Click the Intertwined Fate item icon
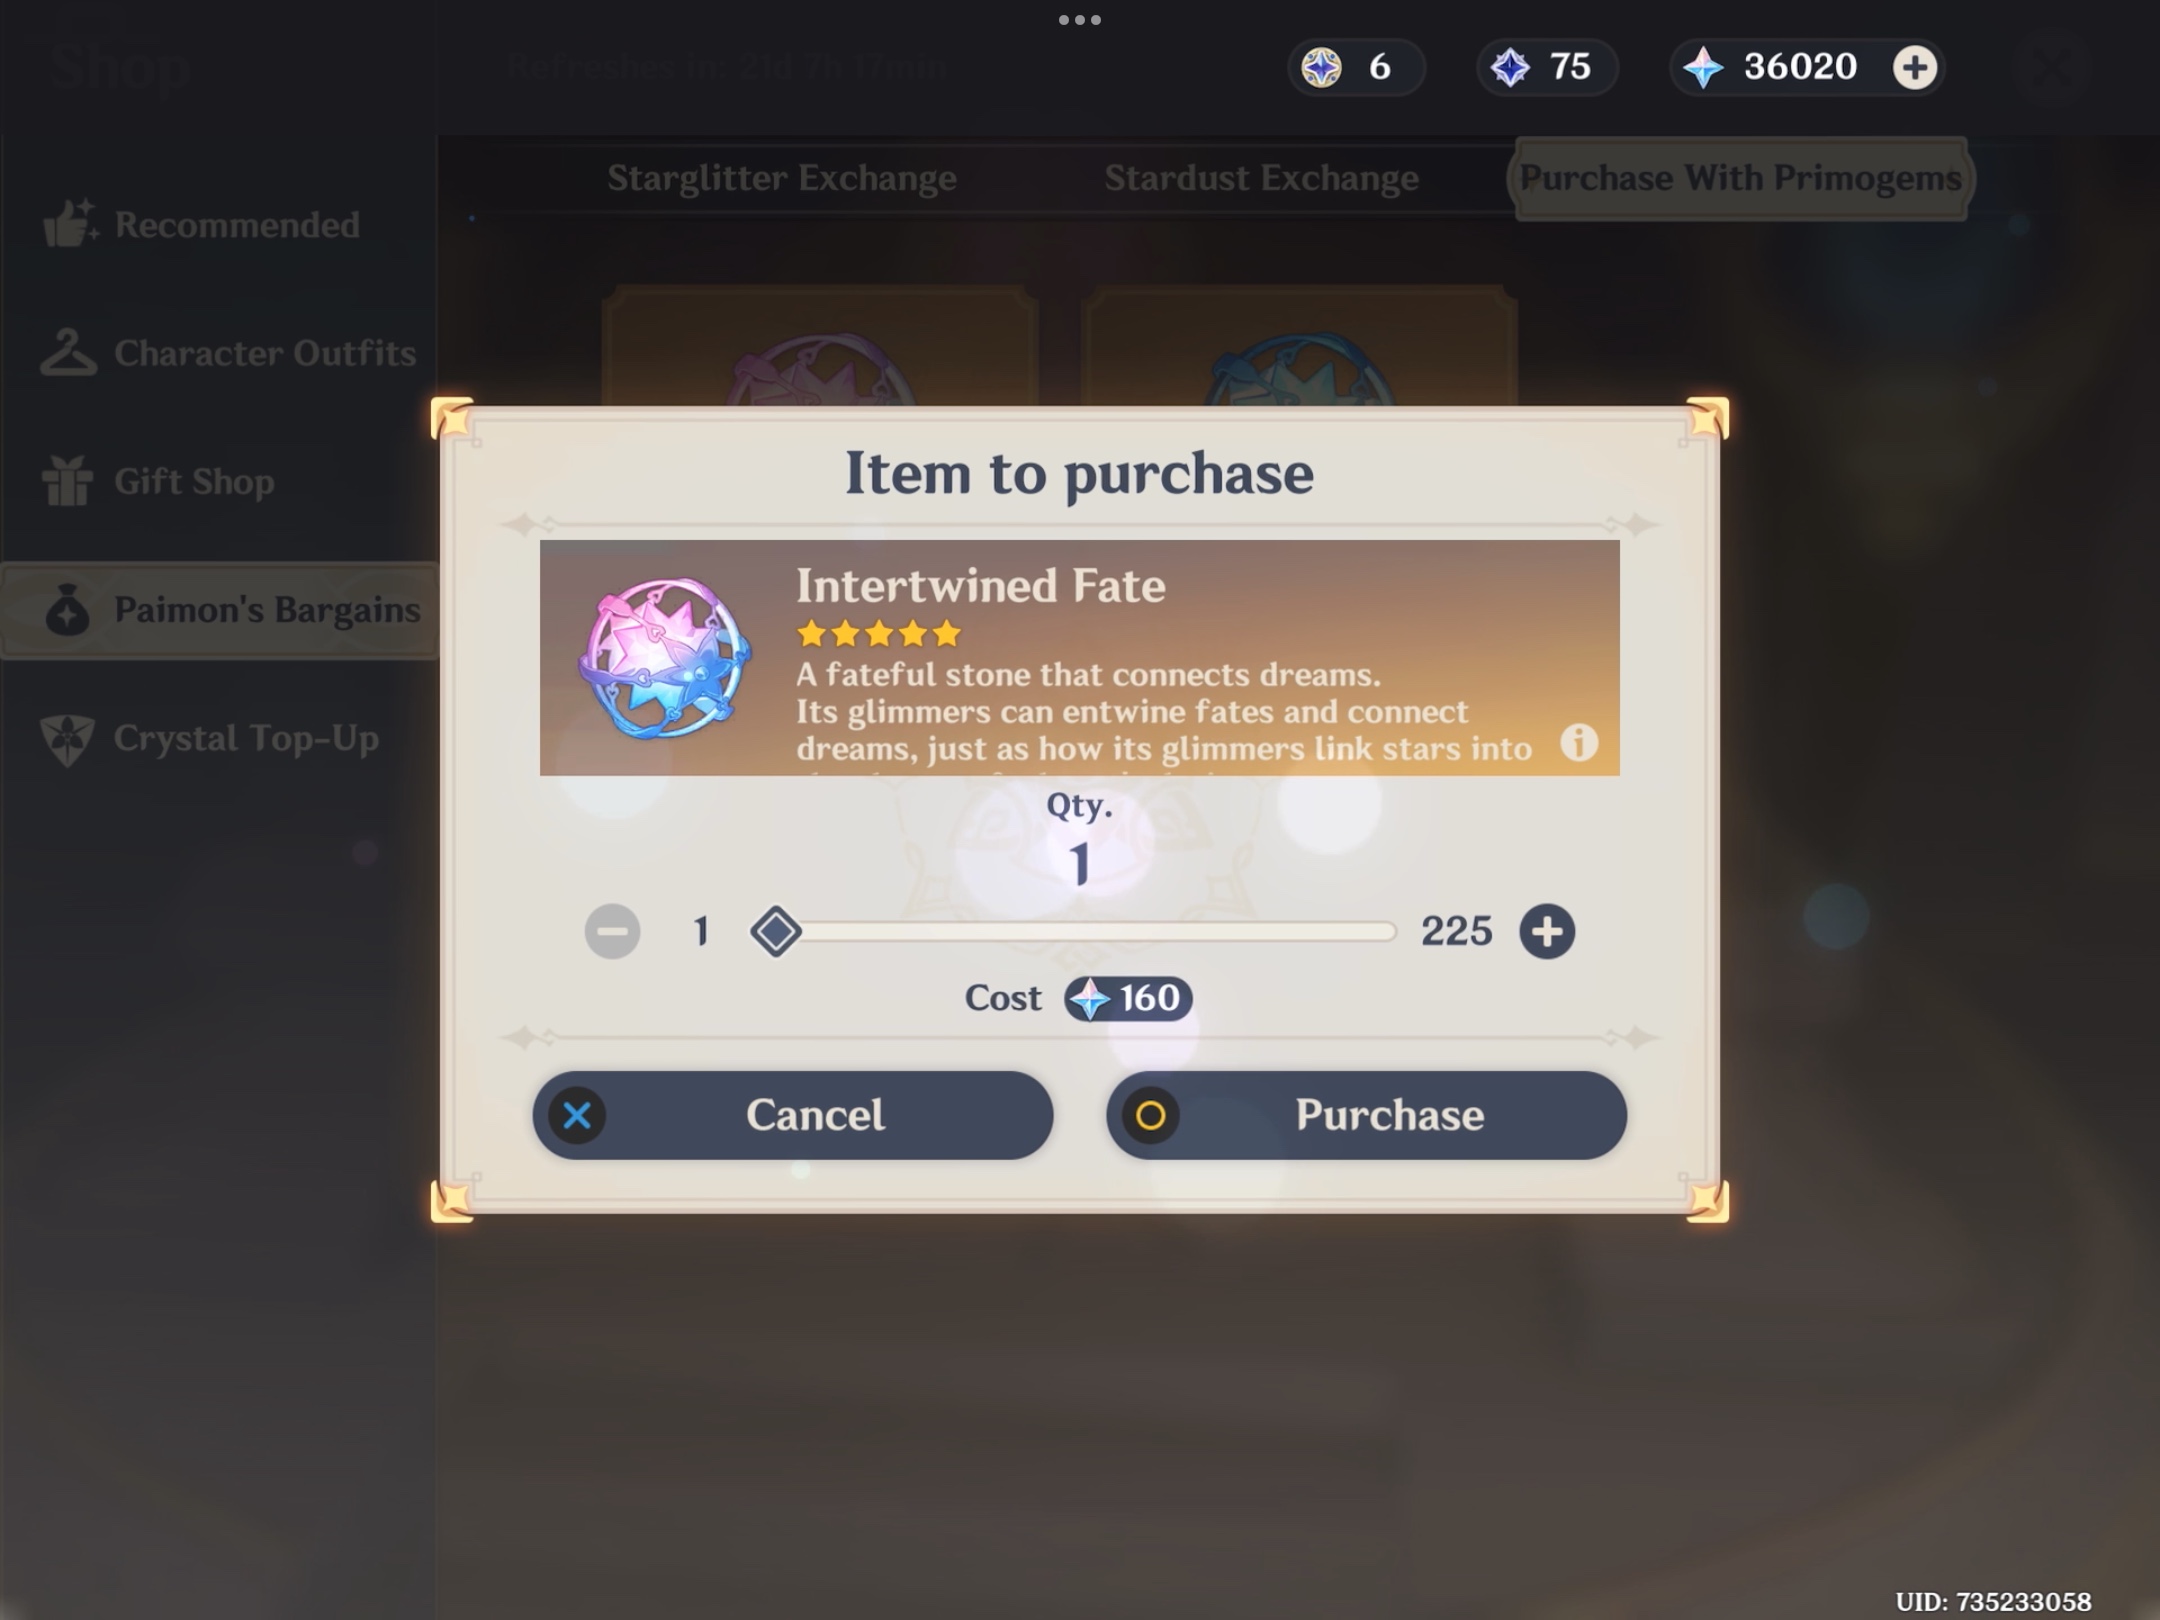The height and width of the screenshot is (1620, 2160). tap(665, 658)
